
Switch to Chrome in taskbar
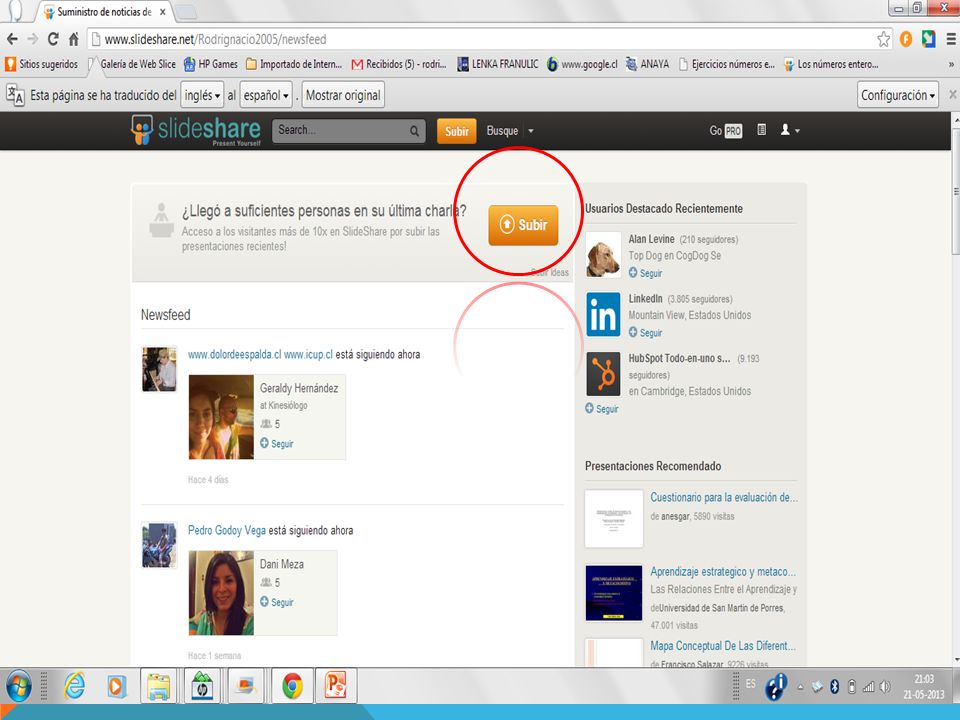[x=292, y=686]
